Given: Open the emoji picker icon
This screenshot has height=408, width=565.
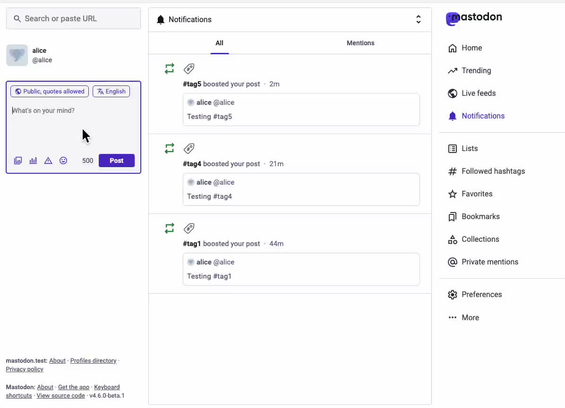Looking at the screenshot, I should pos(63,161).
